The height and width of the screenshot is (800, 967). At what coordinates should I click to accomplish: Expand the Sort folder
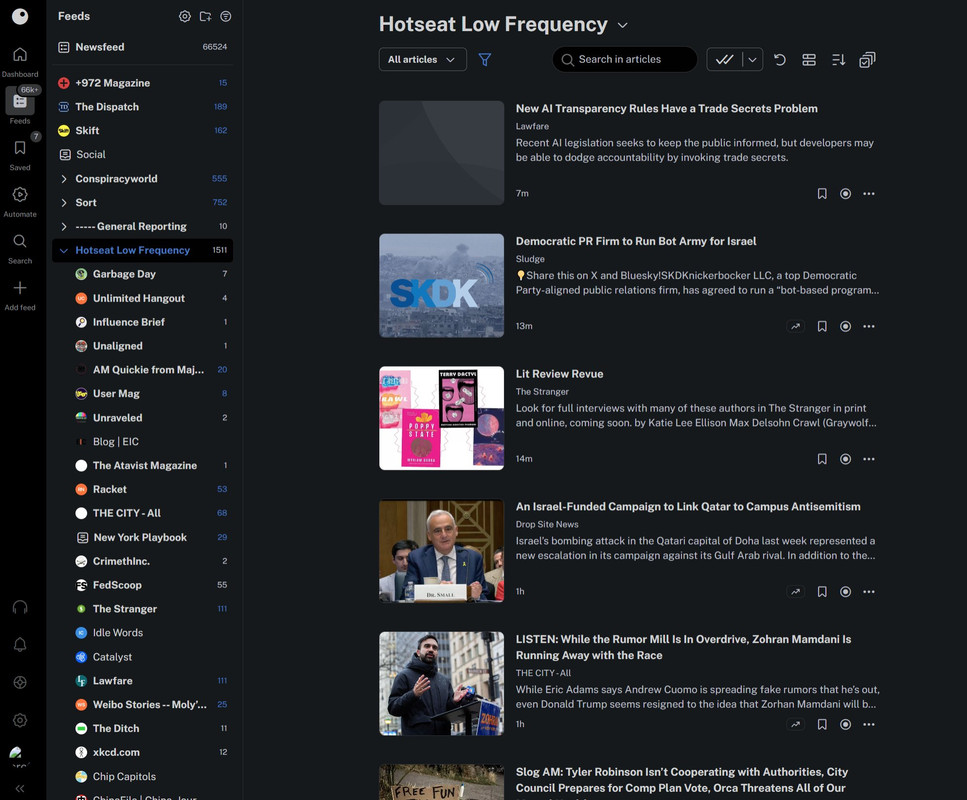point(64,203)
